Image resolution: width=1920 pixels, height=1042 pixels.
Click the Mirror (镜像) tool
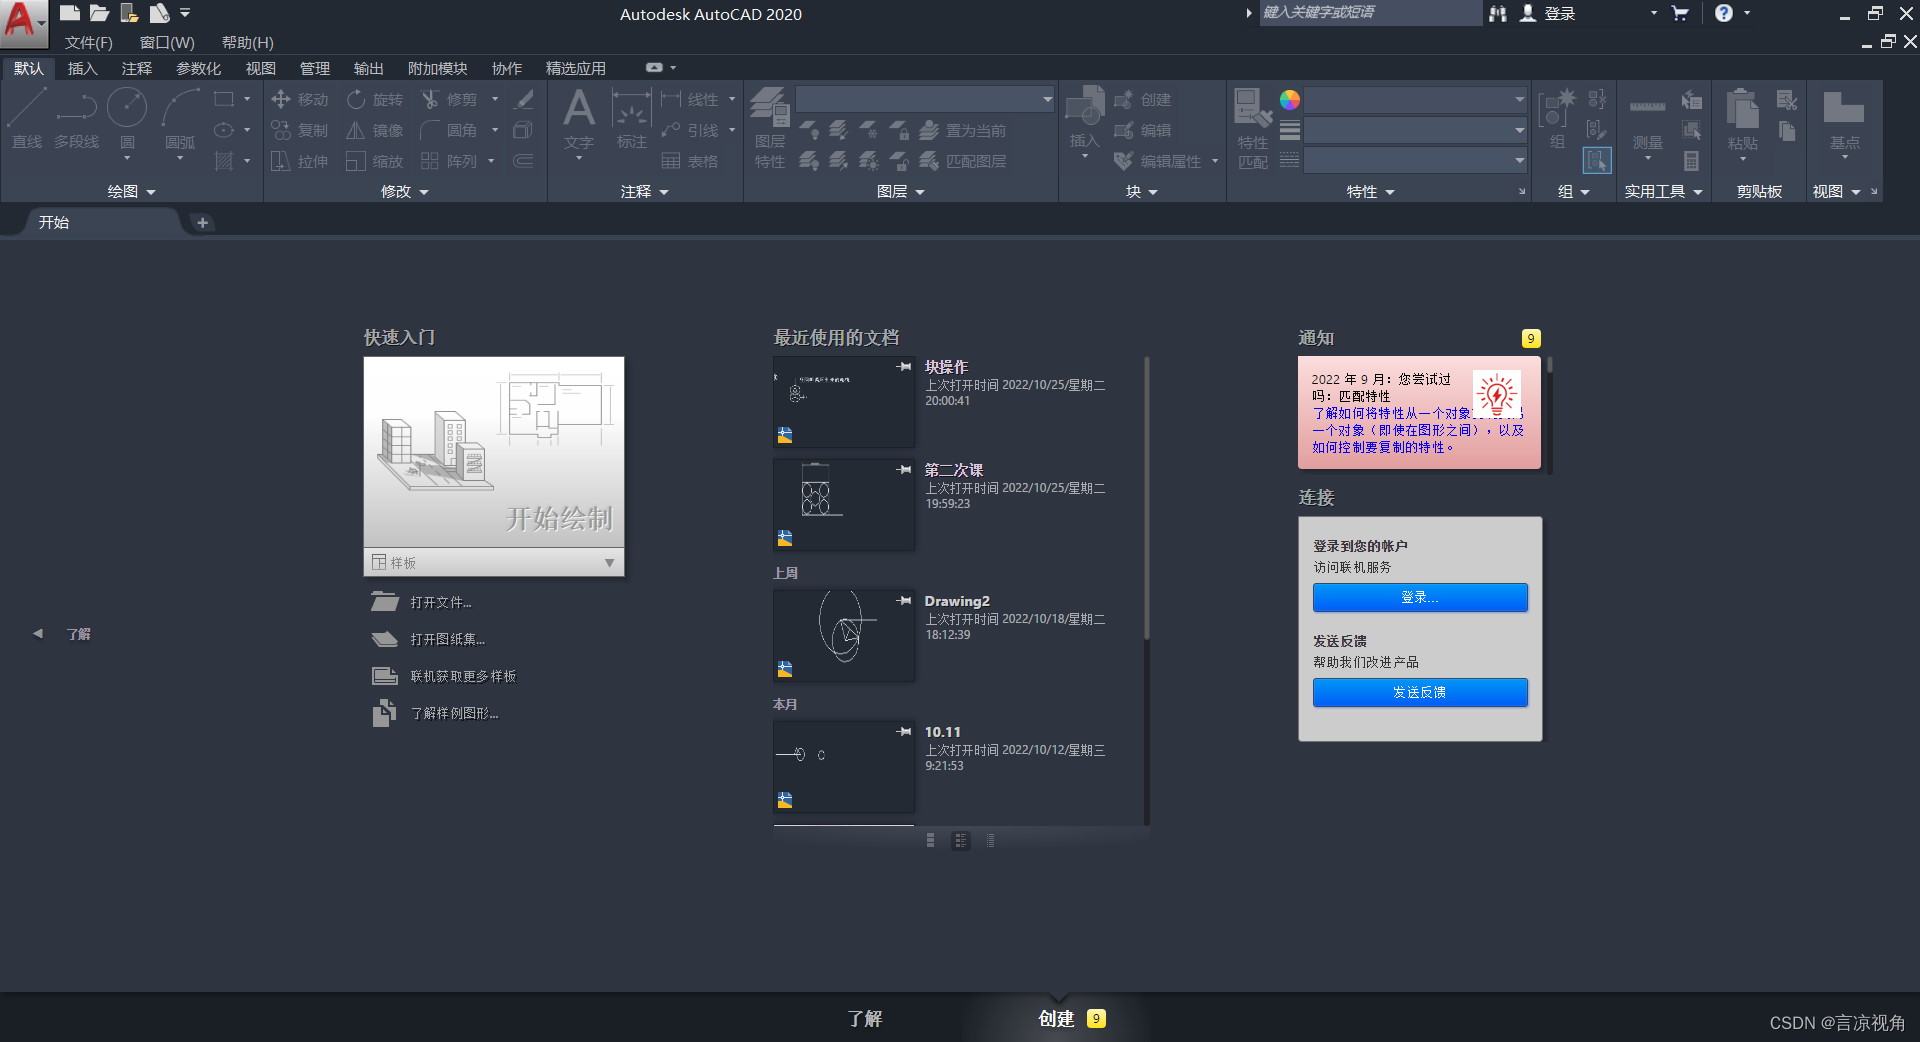pyautogui.click(x=375, y=130)
